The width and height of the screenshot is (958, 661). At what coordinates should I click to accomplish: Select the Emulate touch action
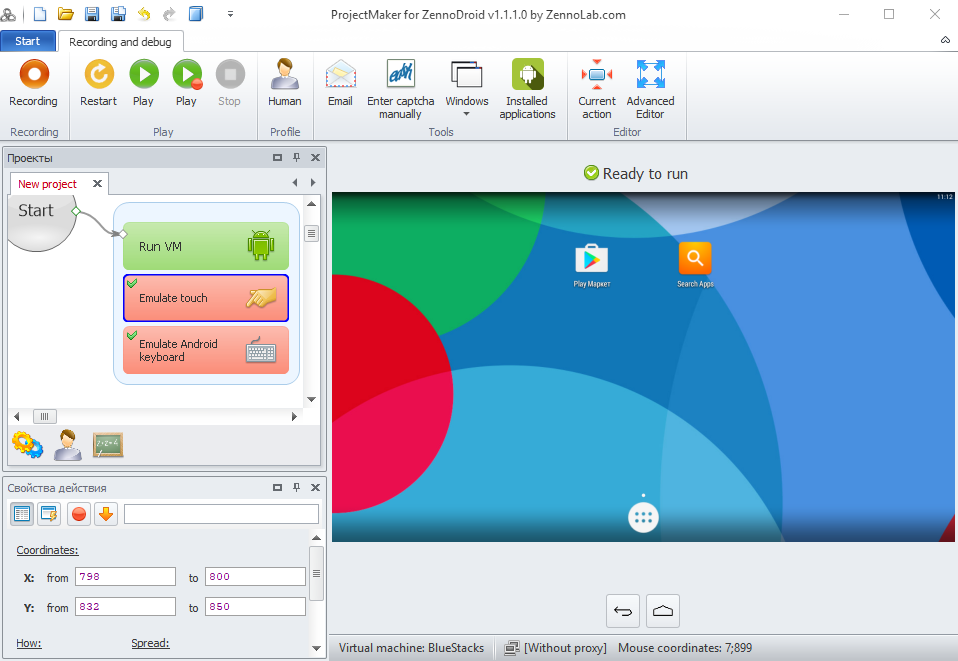[x=206, y=298]
